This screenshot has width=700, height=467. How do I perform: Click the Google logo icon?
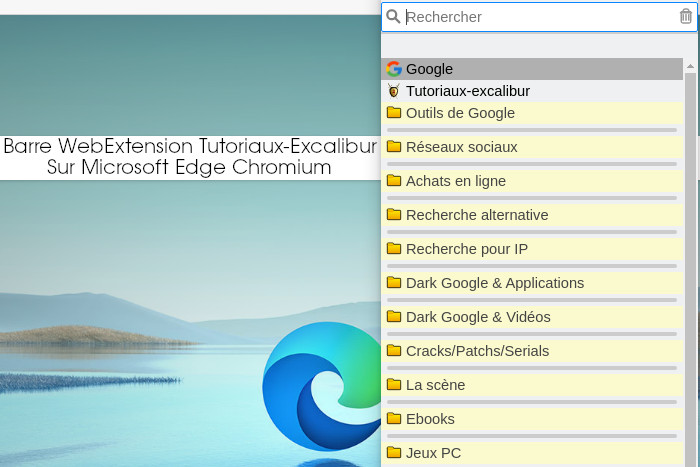tap(394, 69)
